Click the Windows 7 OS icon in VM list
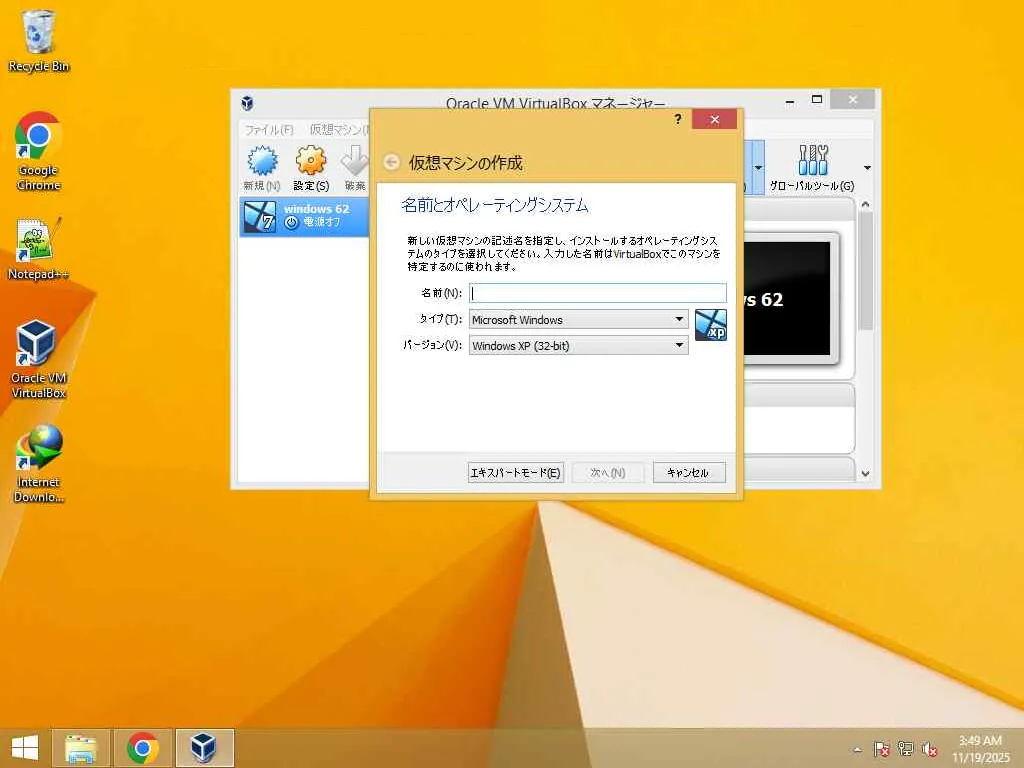Image resolution: width=1024 pixels, height=768 pixels. pyautogui.click(x=259, y=217)
